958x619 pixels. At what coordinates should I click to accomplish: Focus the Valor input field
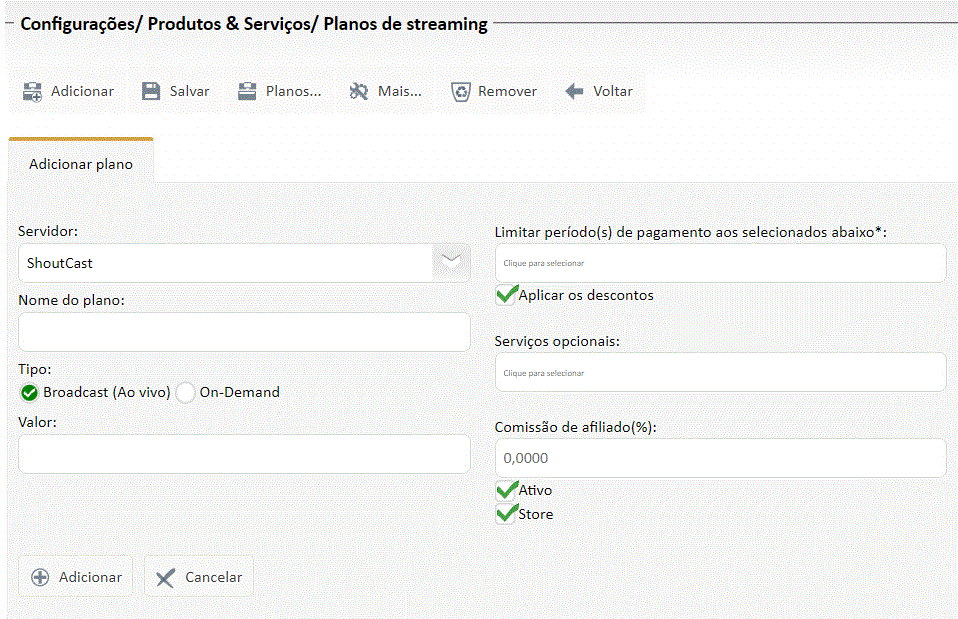click(x=244, y=454)
